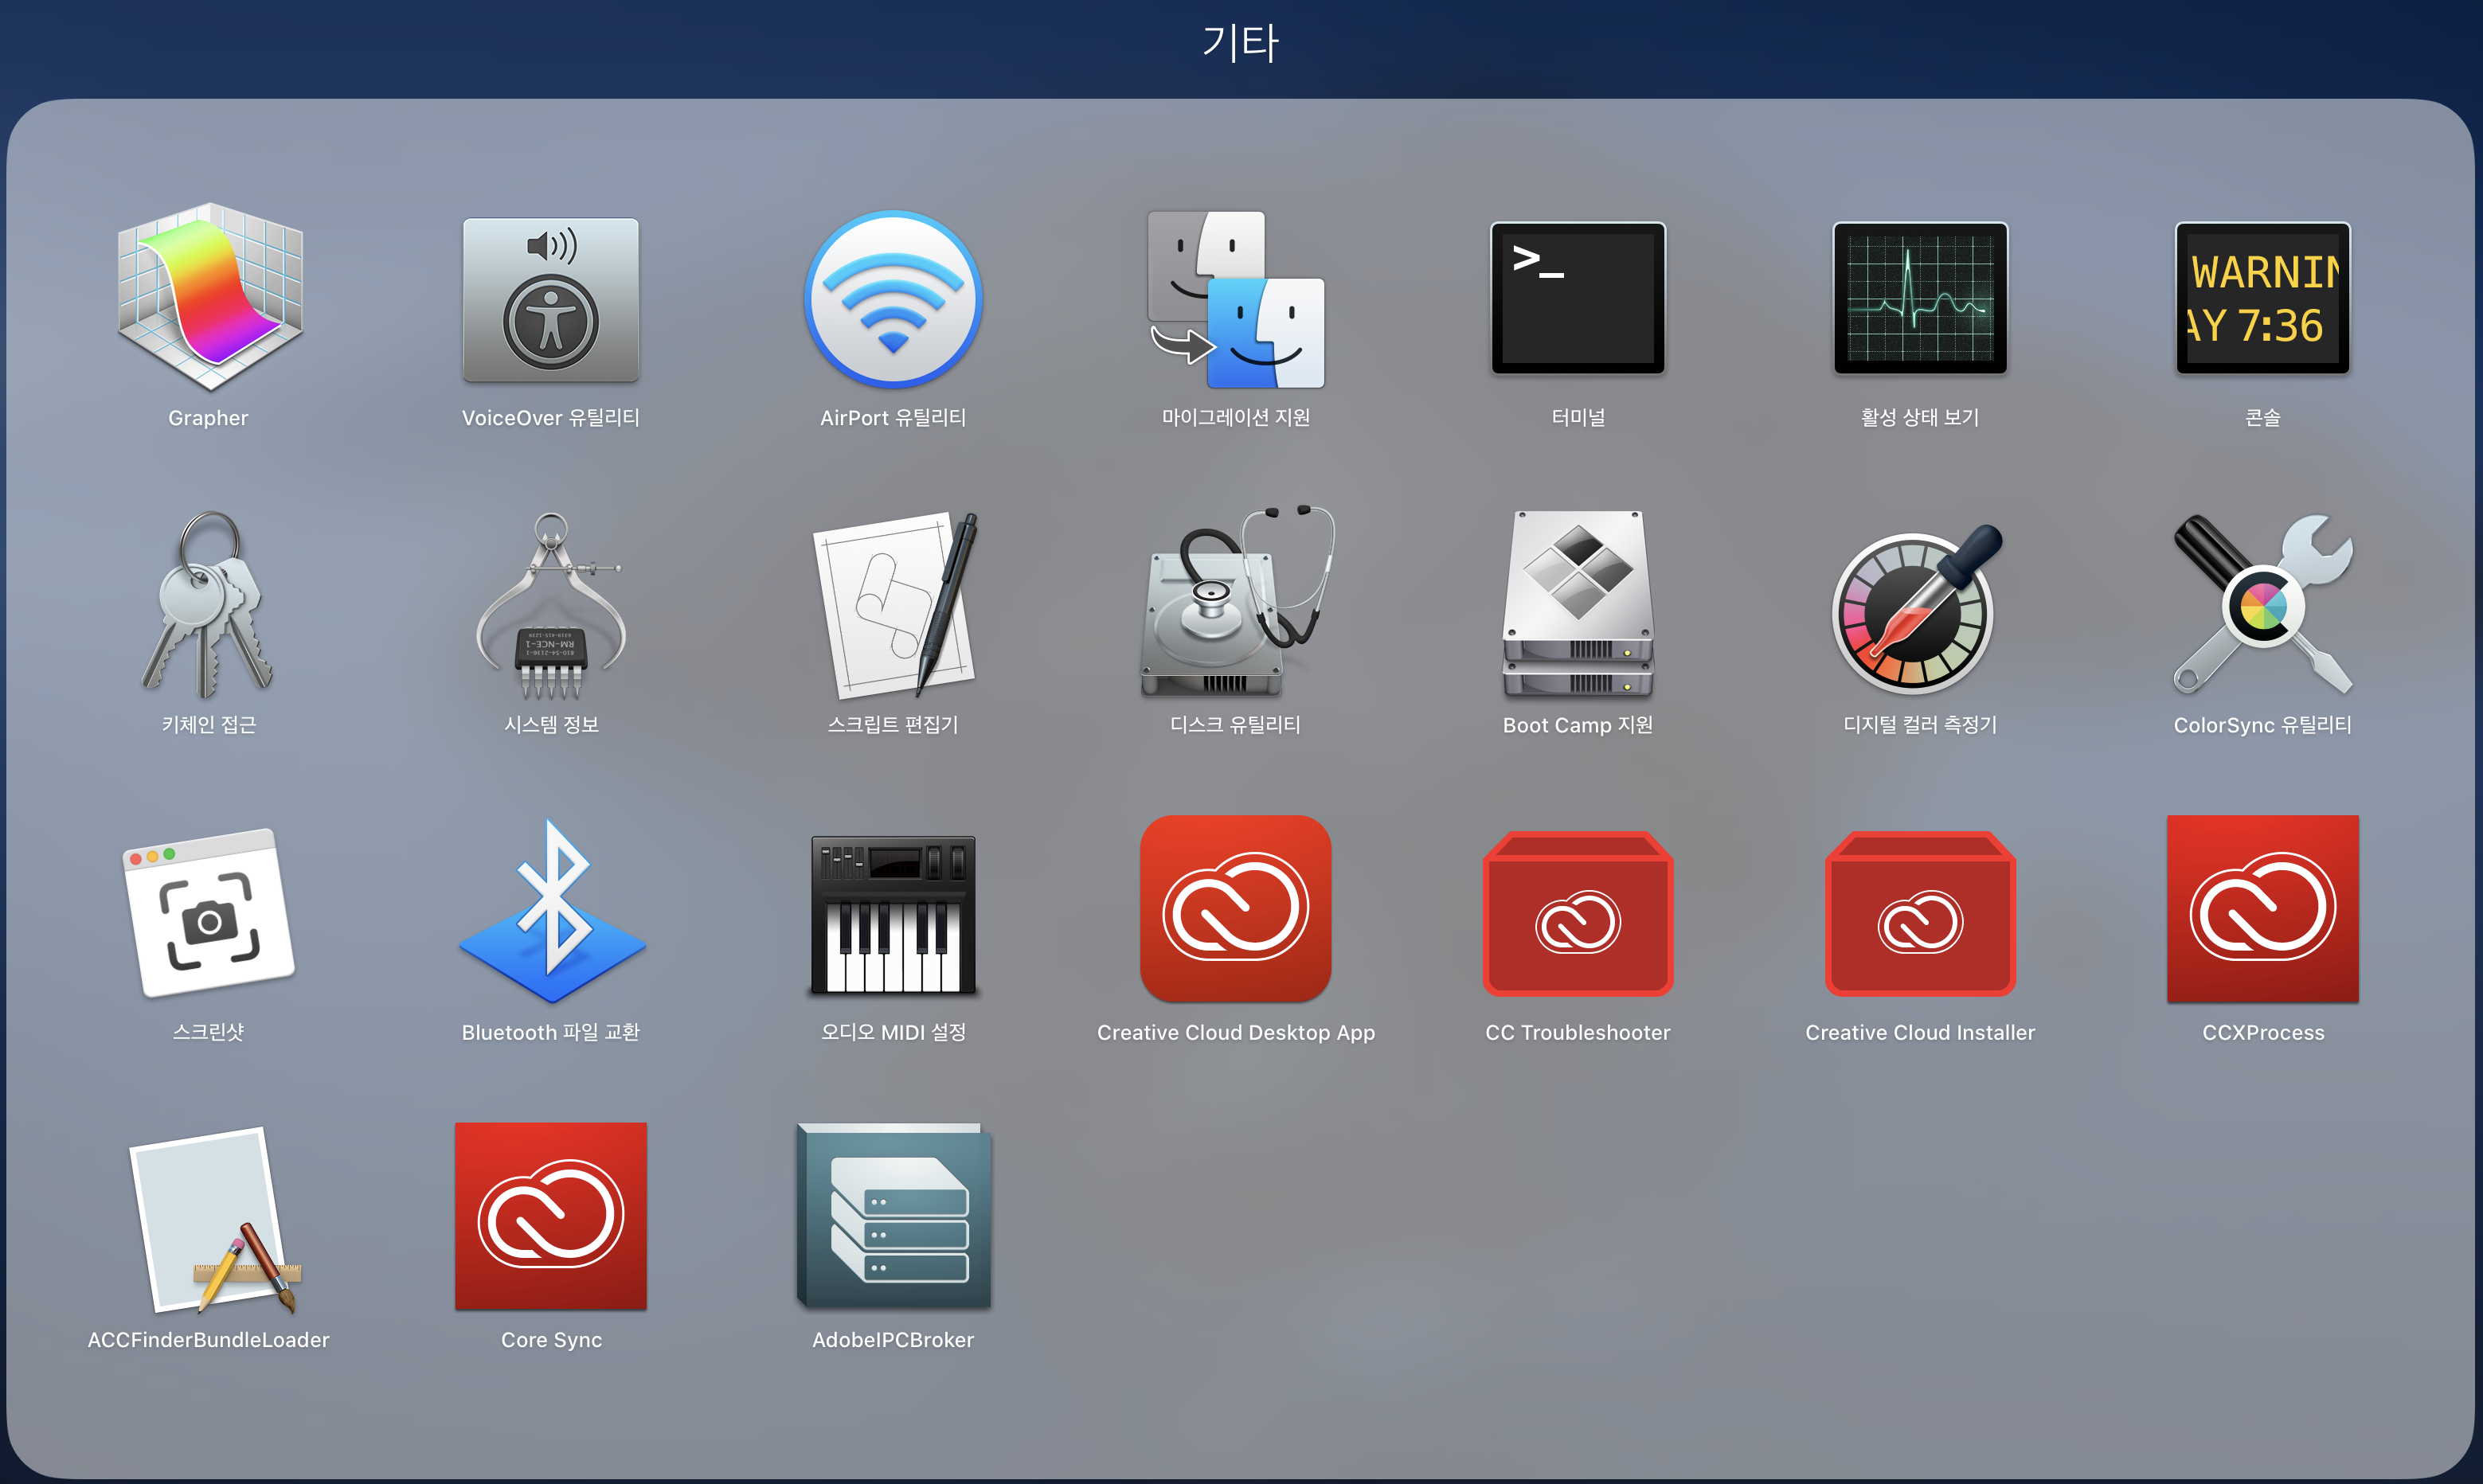Open 스크립트 편집기 app
Viewport: 2483px width, 1484px height.
coord(893,605)
